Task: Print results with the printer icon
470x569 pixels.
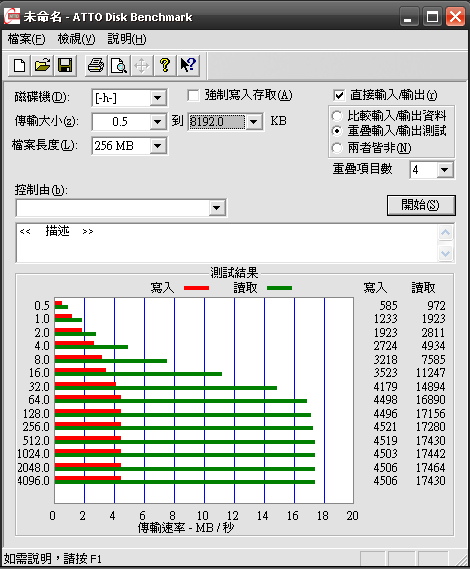Action: [96, 66]
